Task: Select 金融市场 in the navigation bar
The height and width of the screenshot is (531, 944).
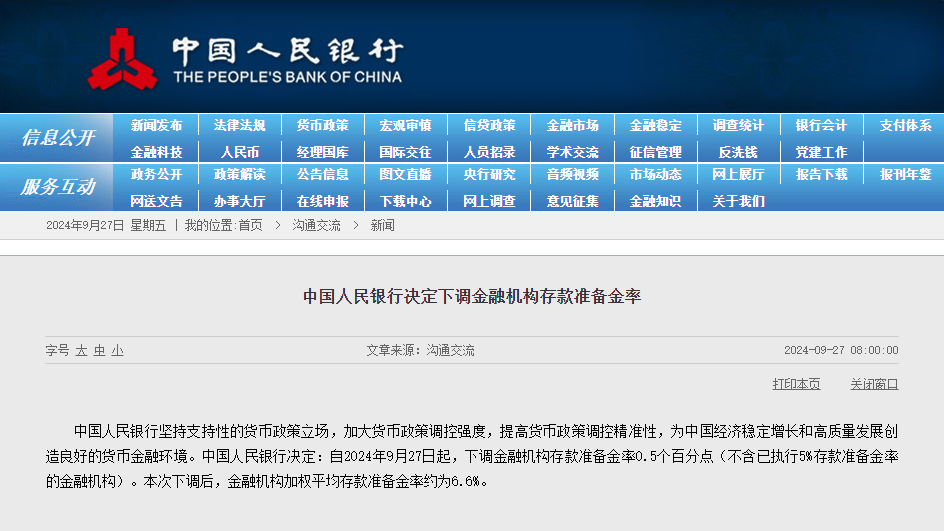Action: coord(572,125)
